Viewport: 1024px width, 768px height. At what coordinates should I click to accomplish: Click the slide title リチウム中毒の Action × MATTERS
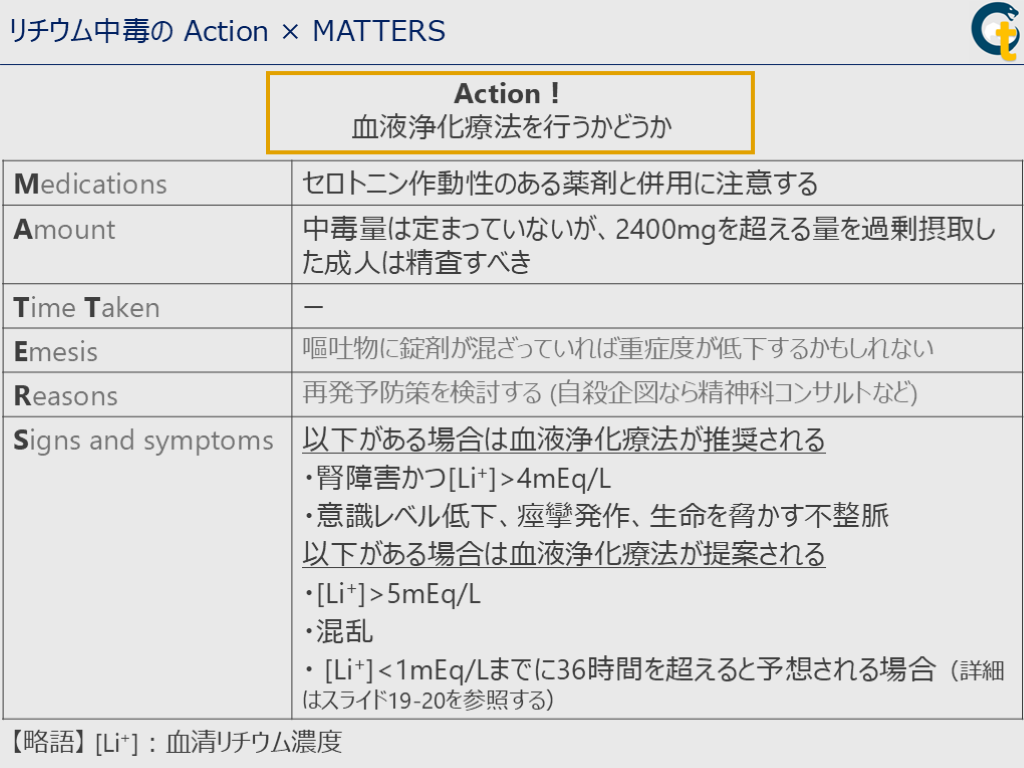[227, 32]
